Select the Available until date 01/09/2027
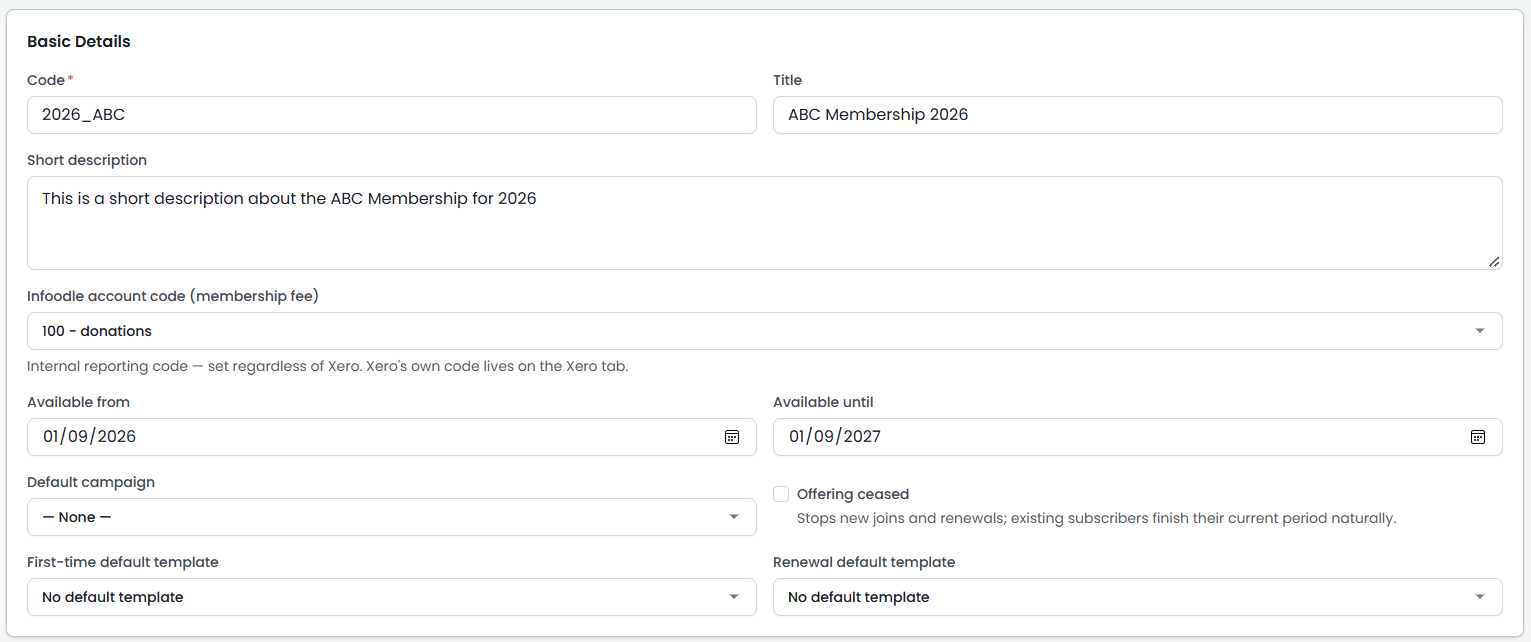 [x=1137, y=437]
